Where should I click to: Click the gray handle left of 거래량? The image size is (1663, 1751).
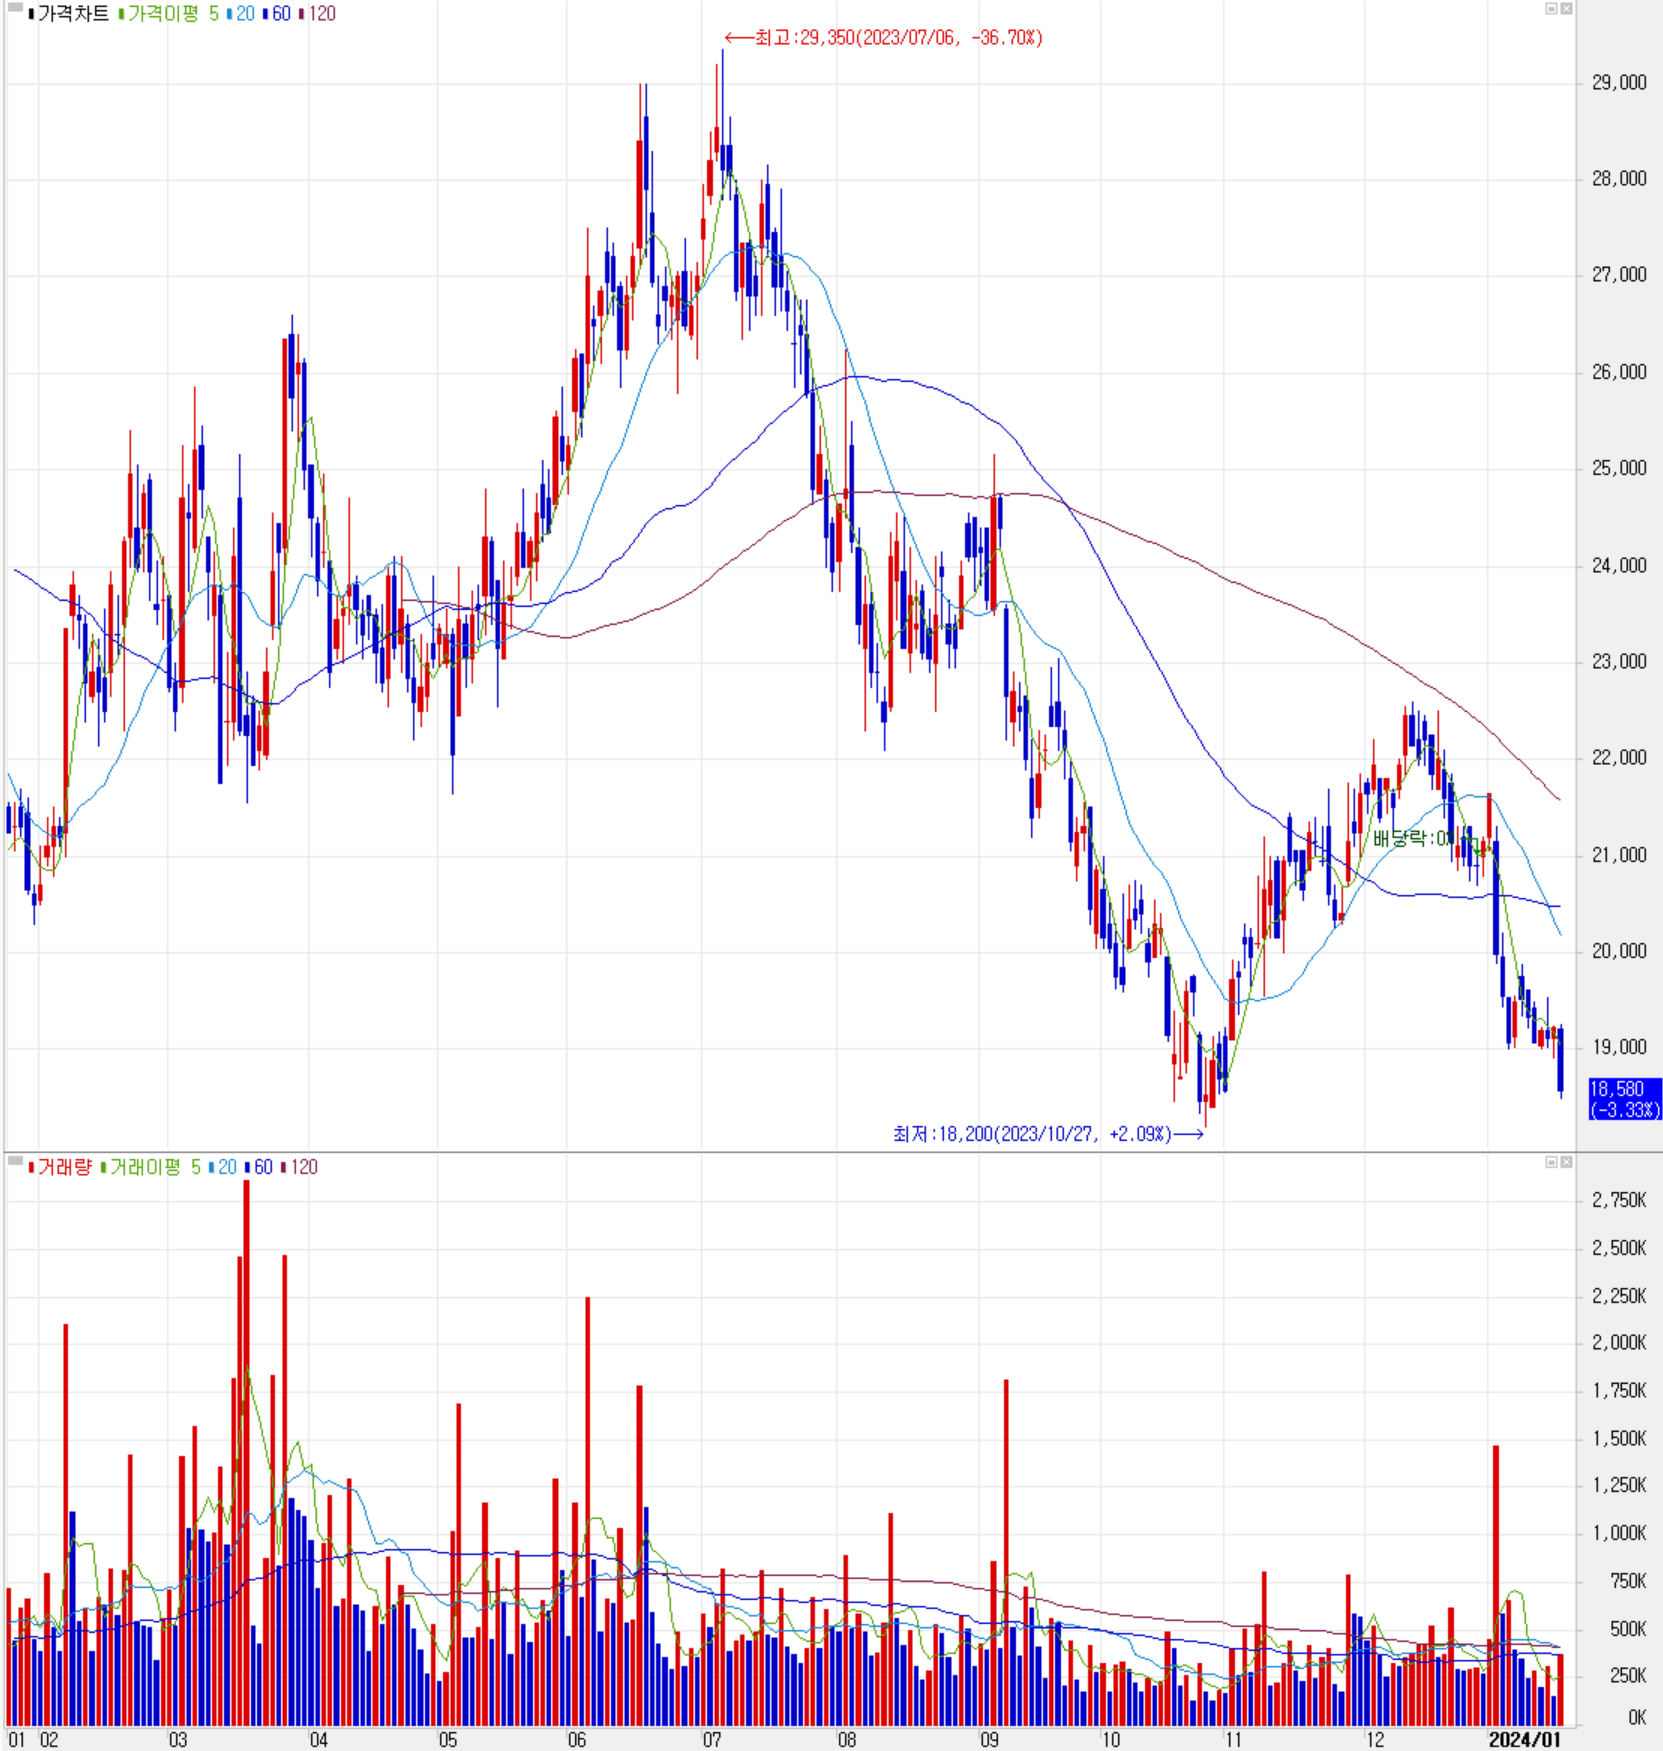coord(15,1161)
